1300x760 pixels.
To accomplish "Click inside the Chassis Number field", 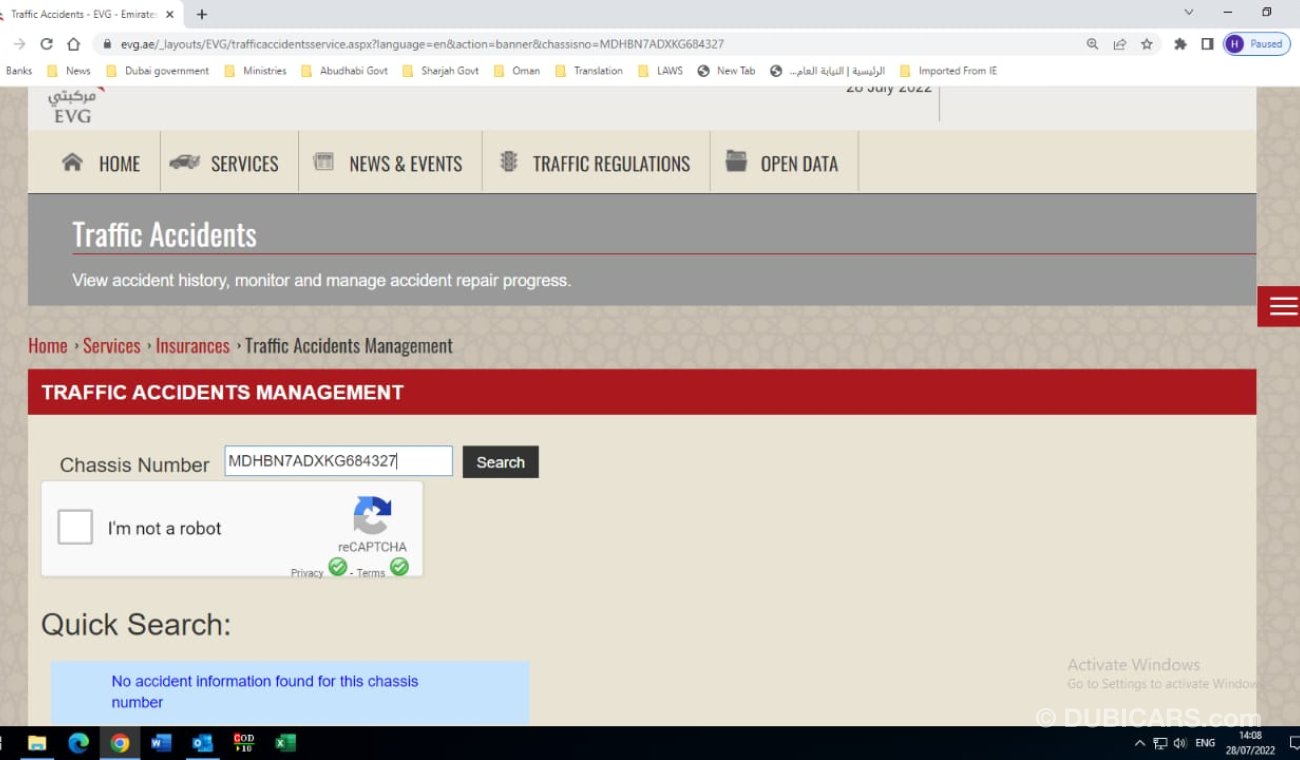I will (x=338, y=461).
